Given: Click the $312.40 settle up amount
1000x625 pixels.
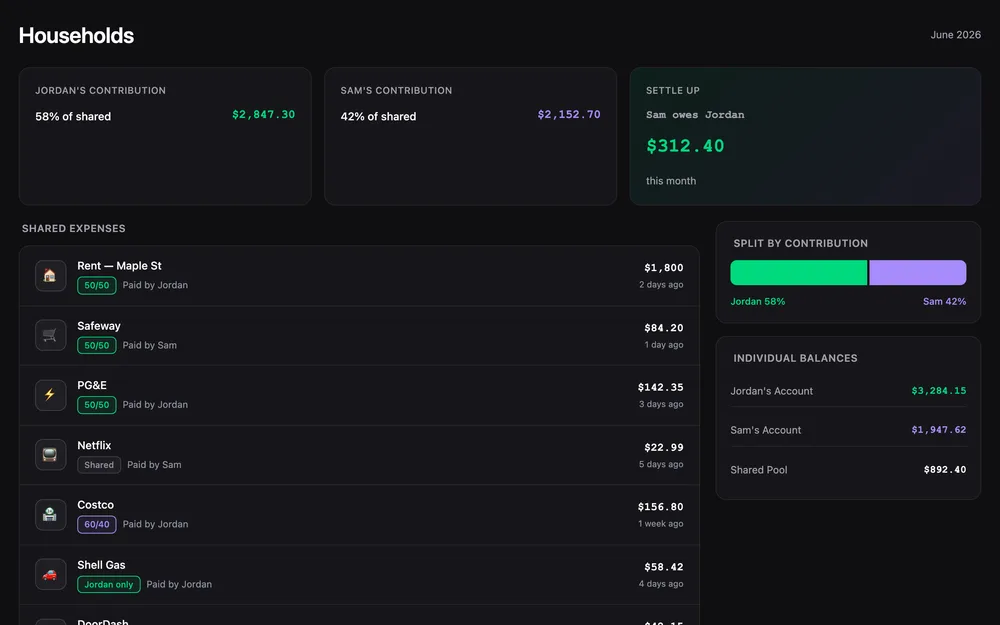Looking at the screenshot, I should 685,146.
